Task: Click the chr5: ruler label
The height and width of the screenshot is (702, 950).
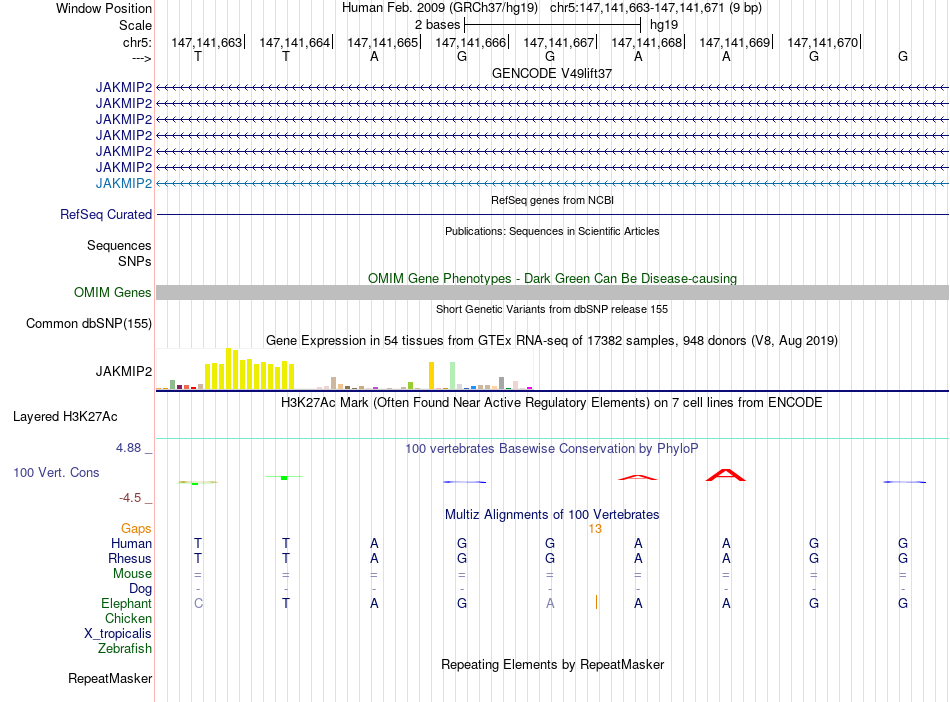Action: pyautogui.click(x=137, y=42)
